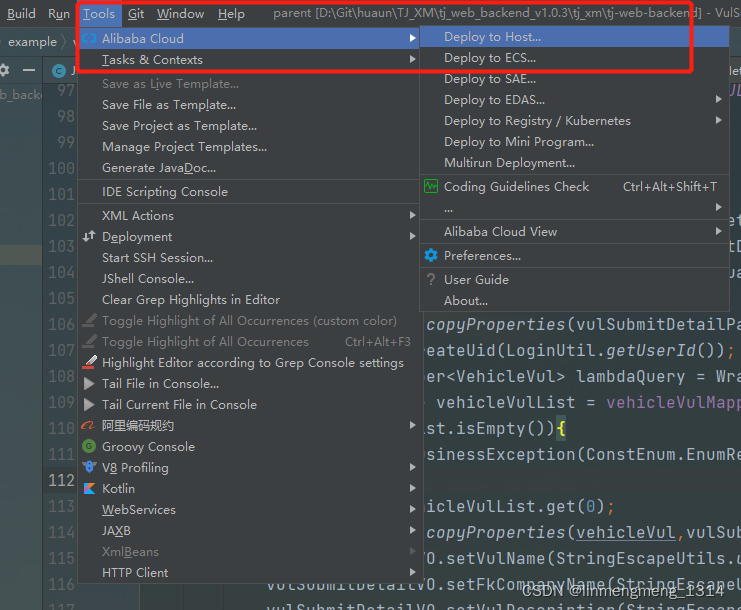This screenshot has height=610, width=741.
Task: Expand Tasks & Contexts submenu arrow
Action: (413, 59)
